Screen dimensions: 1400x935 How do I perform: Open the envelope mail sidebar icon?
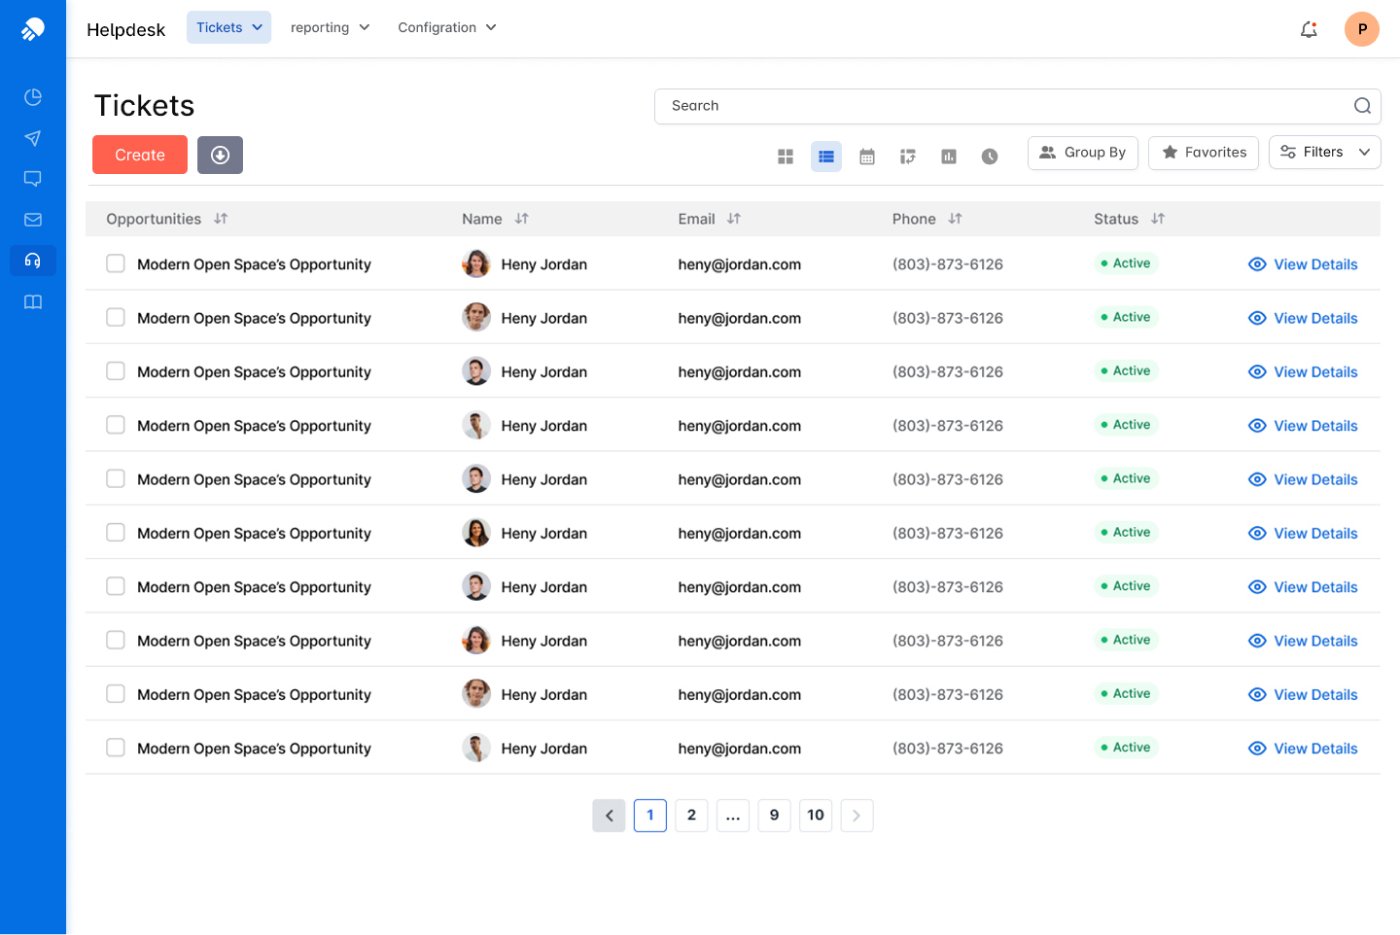pyautogui.click(x=33, y=220)
